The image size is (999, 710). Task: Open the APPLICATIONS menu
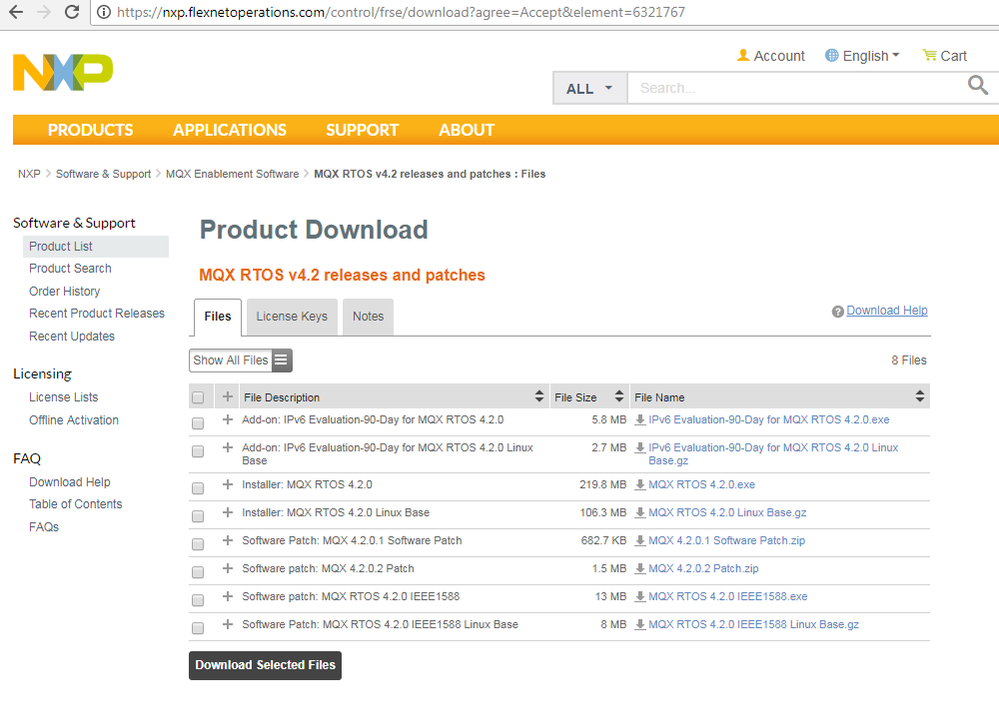point(229,130)
